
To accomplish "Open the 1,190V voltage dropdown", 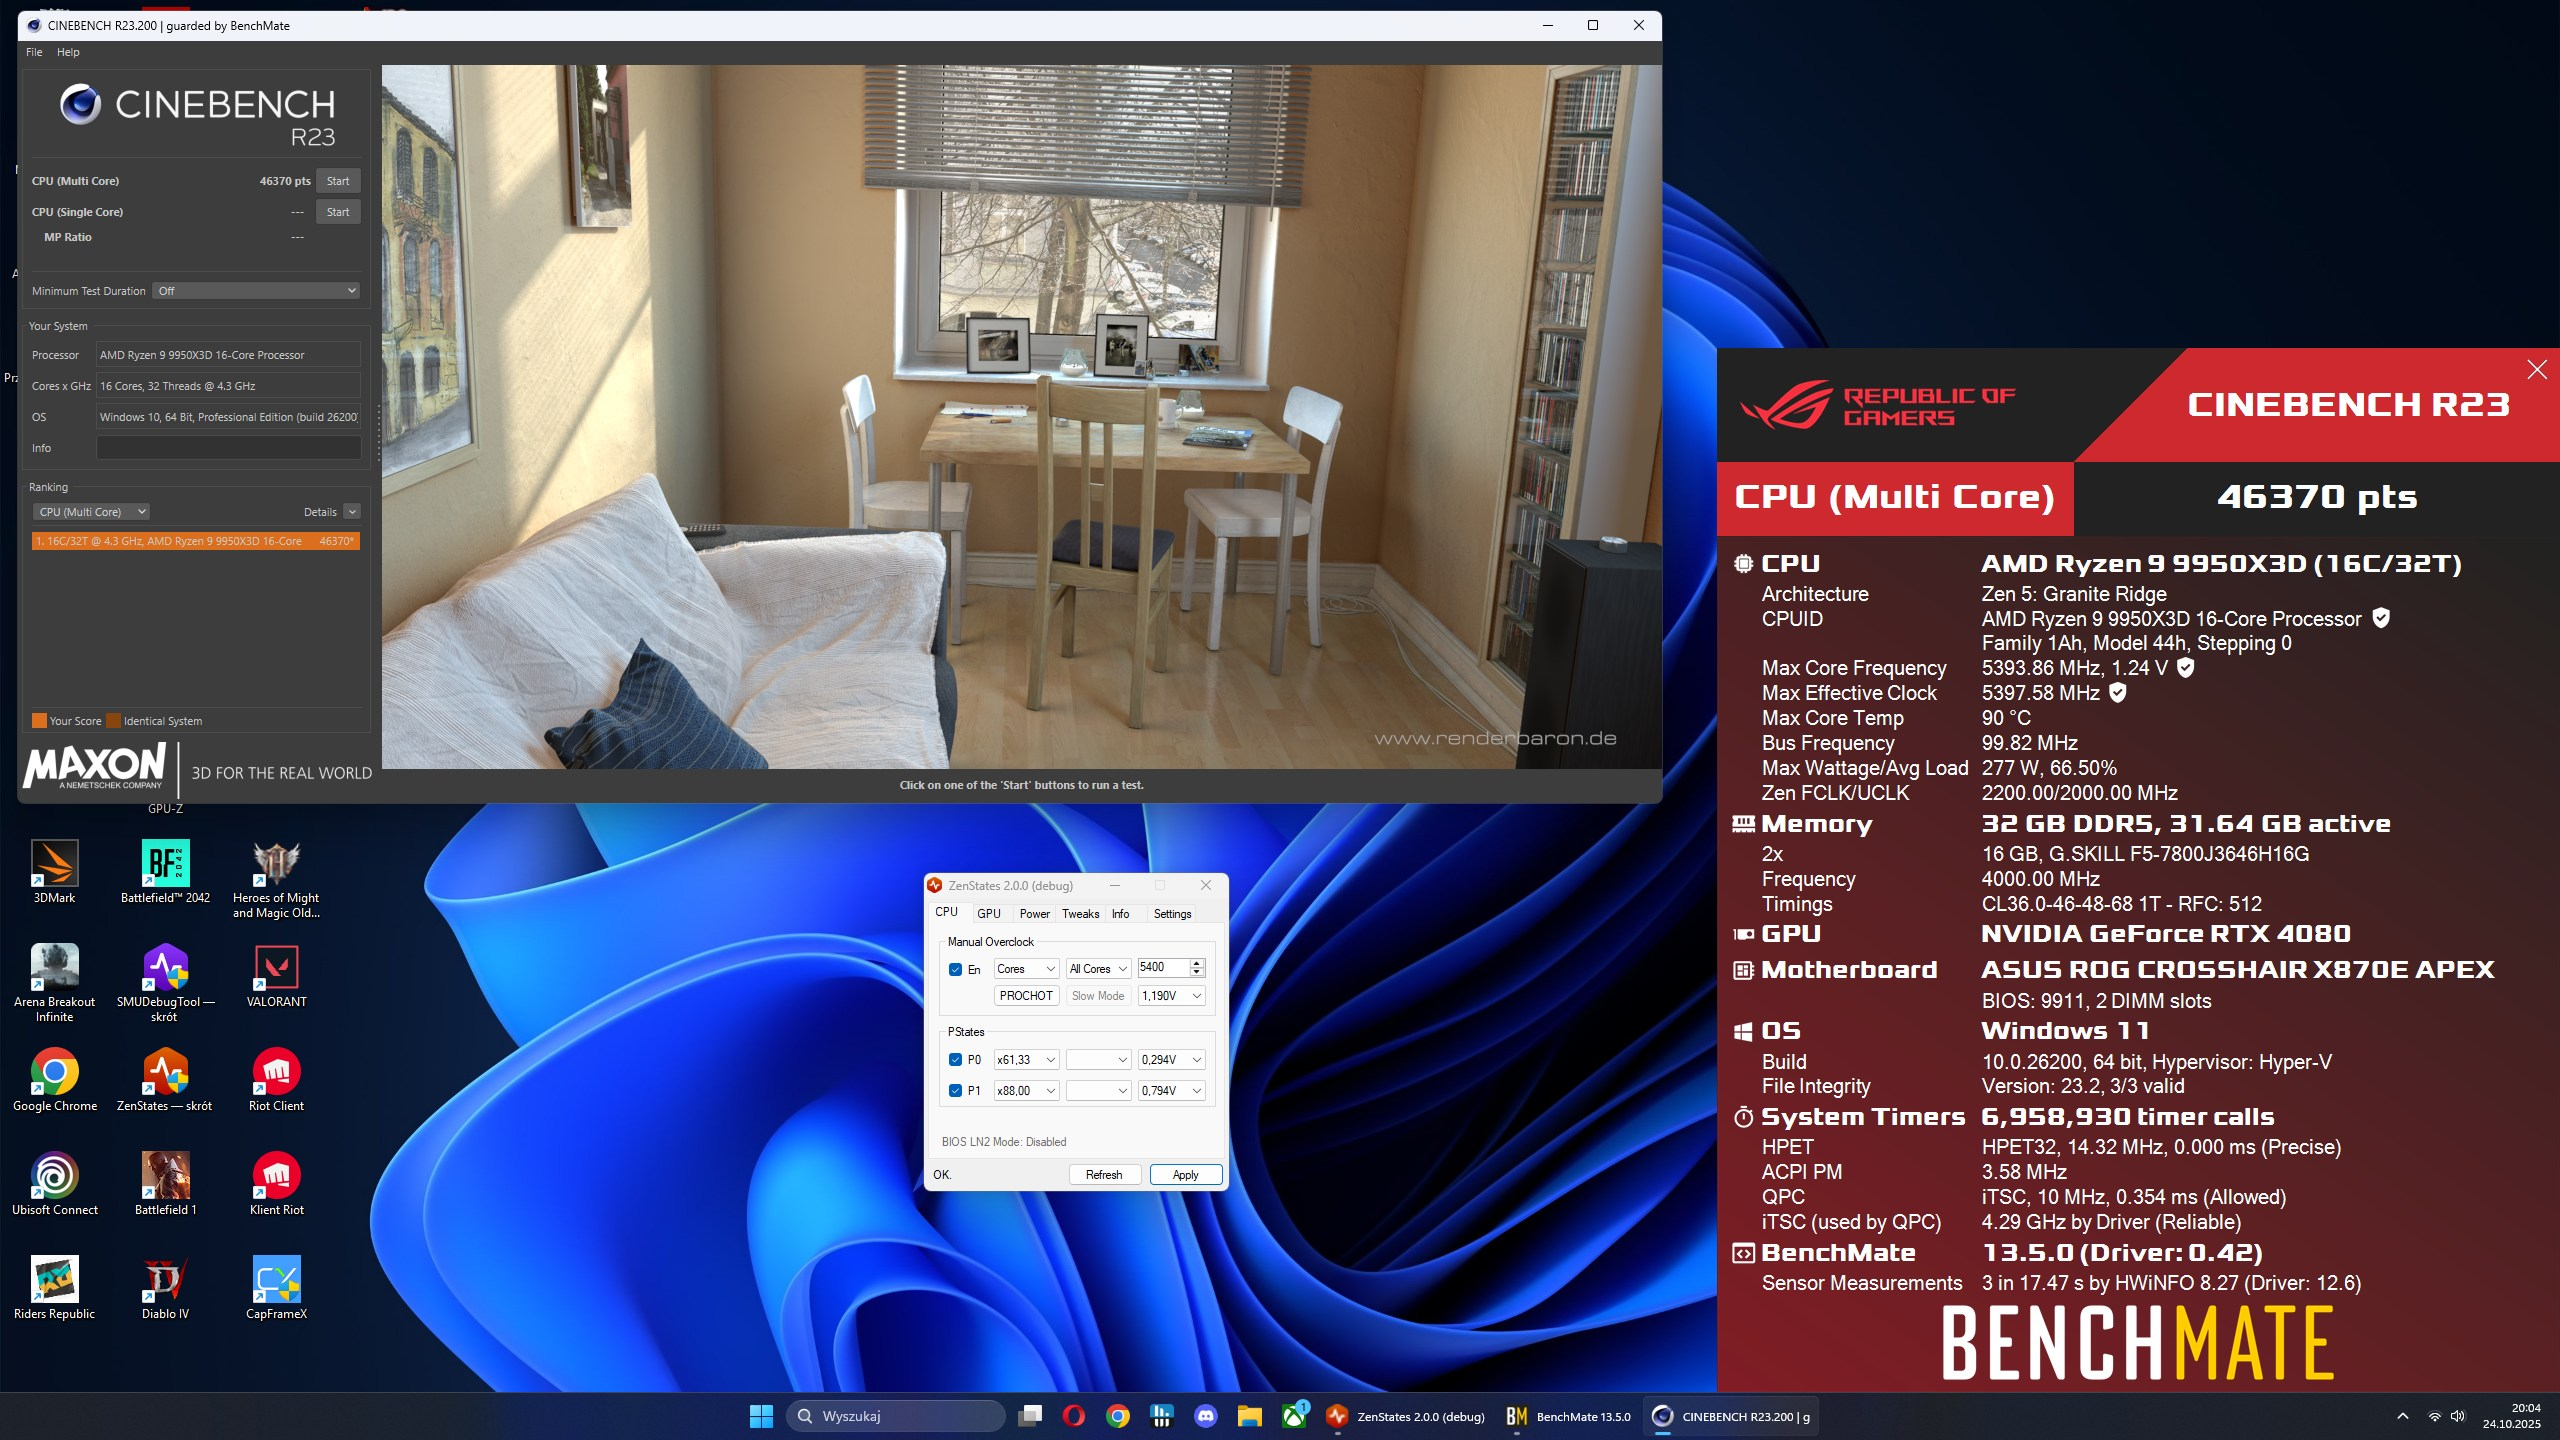I will [x=1171, y=996].
